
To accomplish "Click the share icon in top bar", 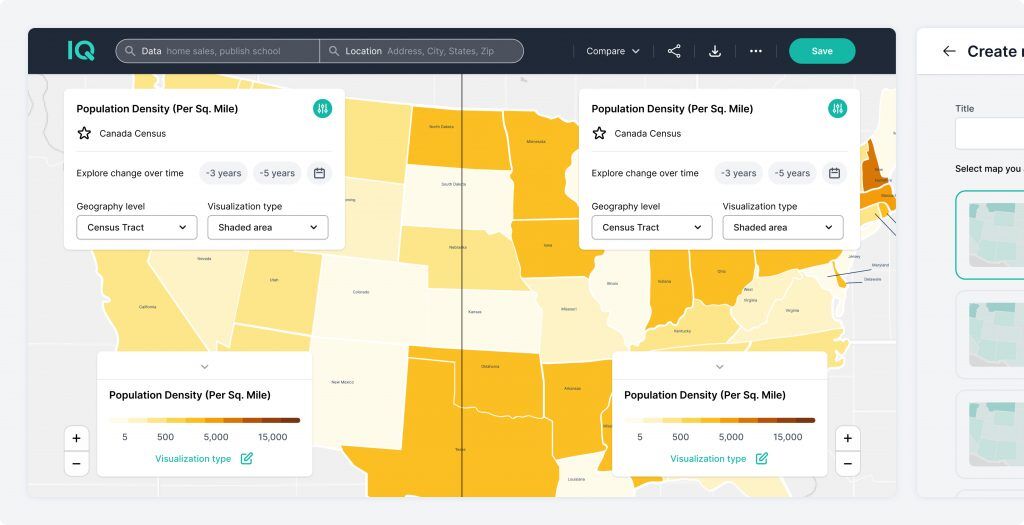I will (x=674, y=51).
